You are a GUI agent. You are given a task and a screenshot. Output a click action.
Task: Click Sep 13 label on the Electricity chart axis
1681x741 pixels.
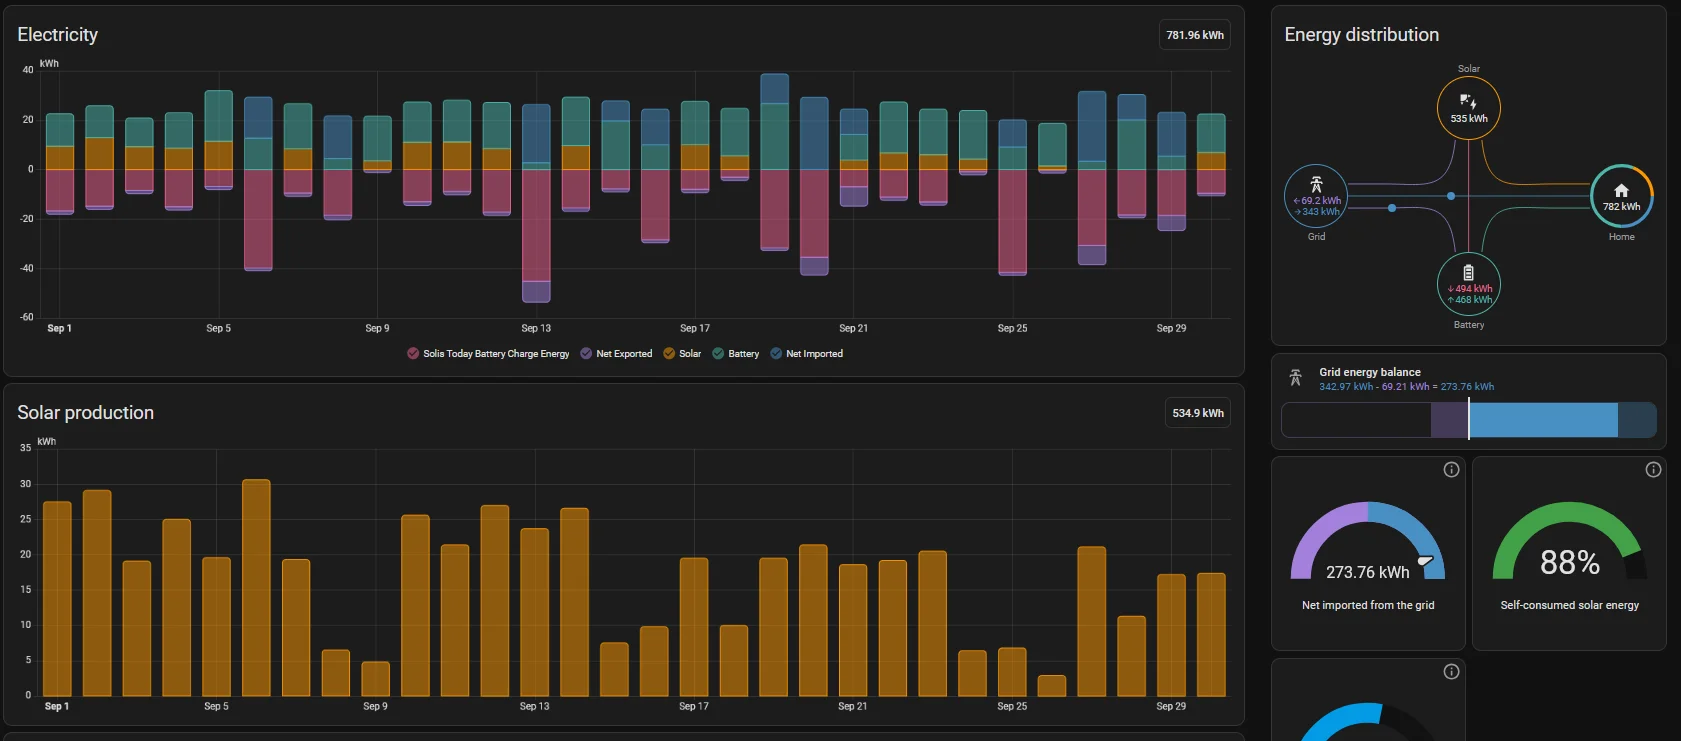tap(536, 328)
